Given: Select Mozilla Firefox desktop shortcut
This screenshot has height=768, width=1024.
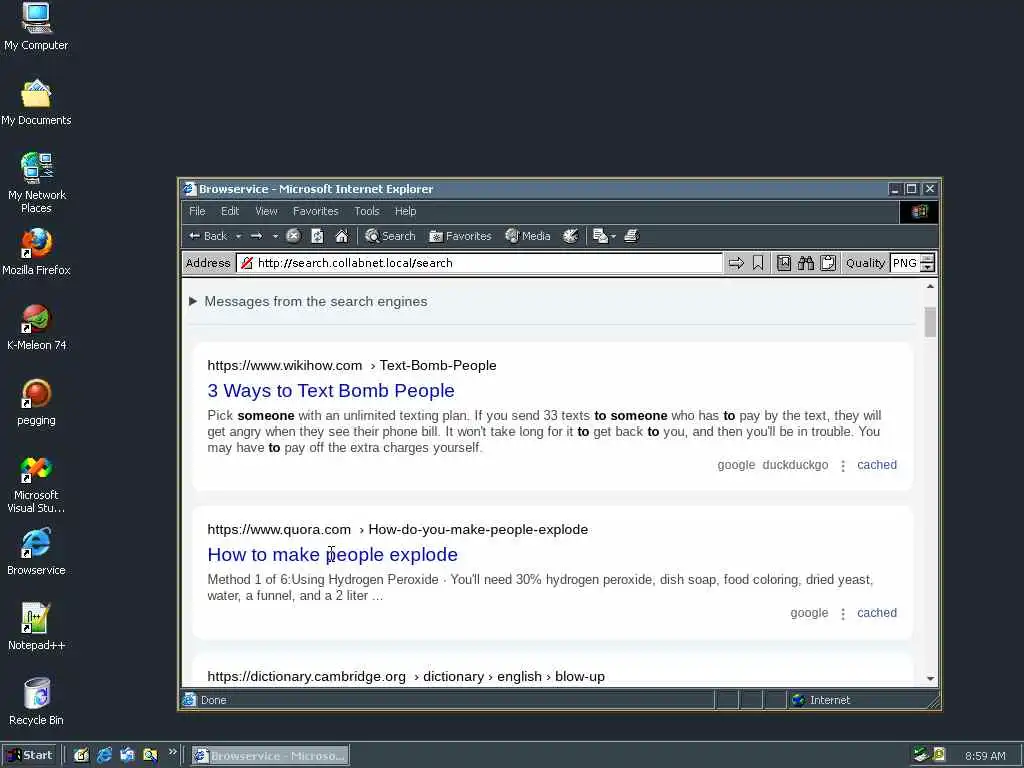Looking at the screenshot, I should point(36,252).
